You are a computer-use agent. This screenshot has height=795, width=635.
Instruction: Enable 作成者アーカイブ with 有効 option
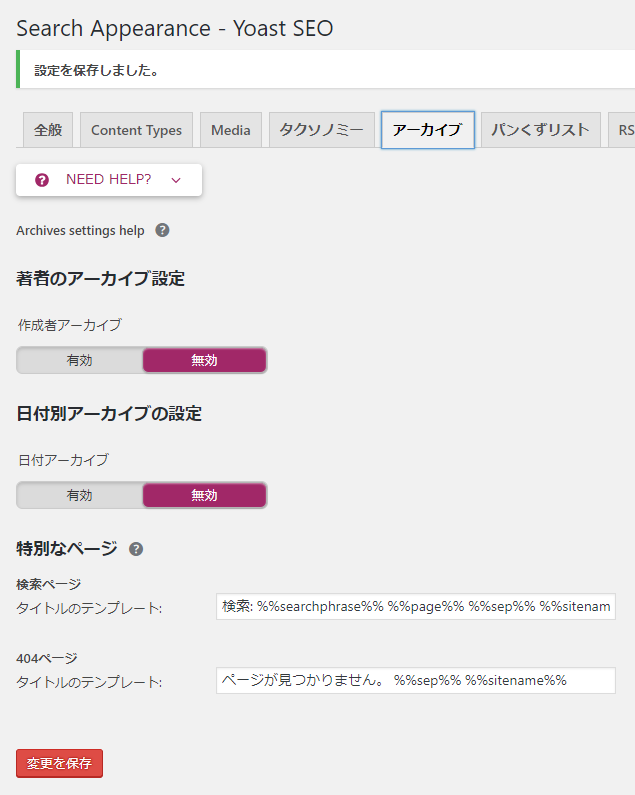point(80,360)
